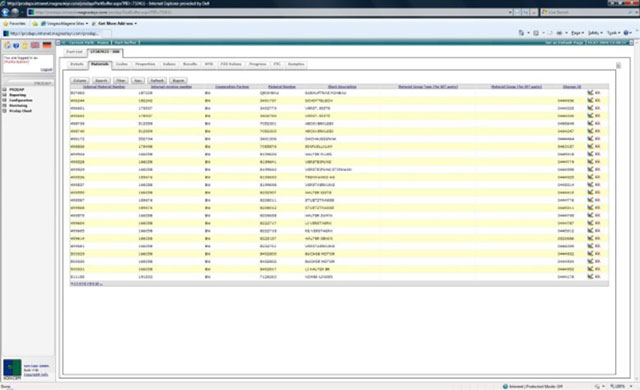The height and width of the screenshot is (390, 640).
Task: Switch language with the UK flag icon
Action: pos(35,45)
